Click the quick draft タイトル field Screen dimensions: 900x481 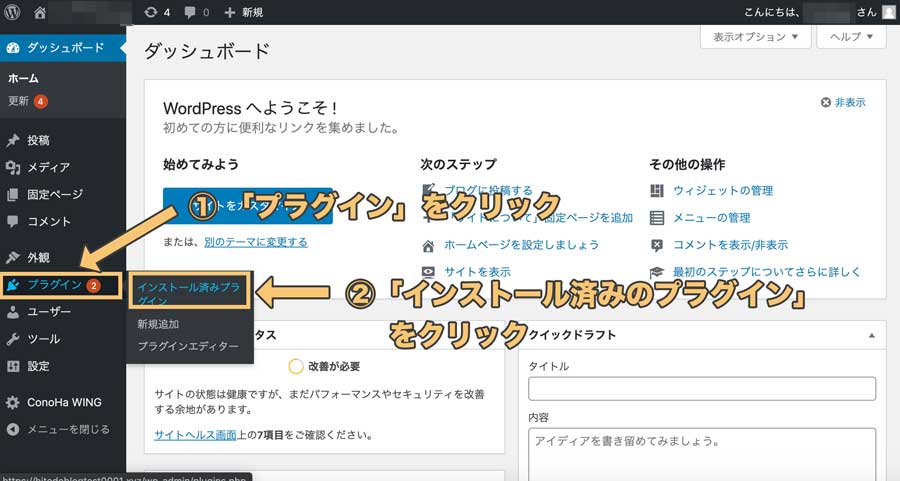[x=702, y=389]
